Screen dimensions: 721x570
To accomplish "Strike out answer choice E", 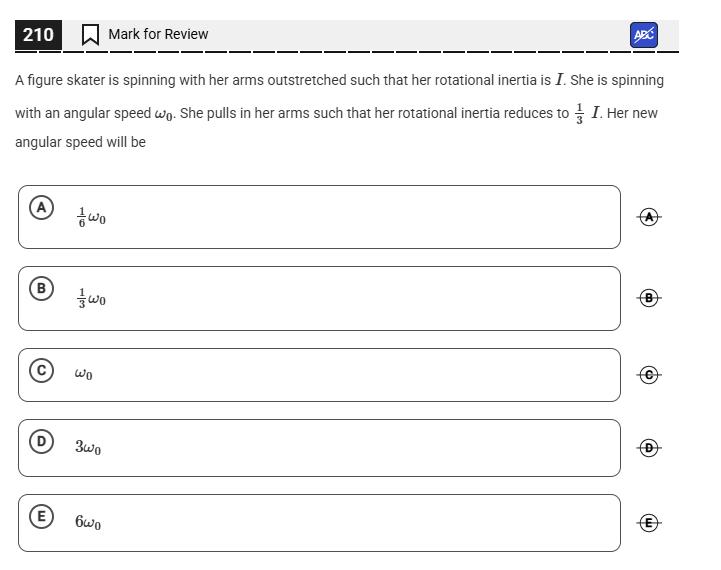I will point(649,522).
